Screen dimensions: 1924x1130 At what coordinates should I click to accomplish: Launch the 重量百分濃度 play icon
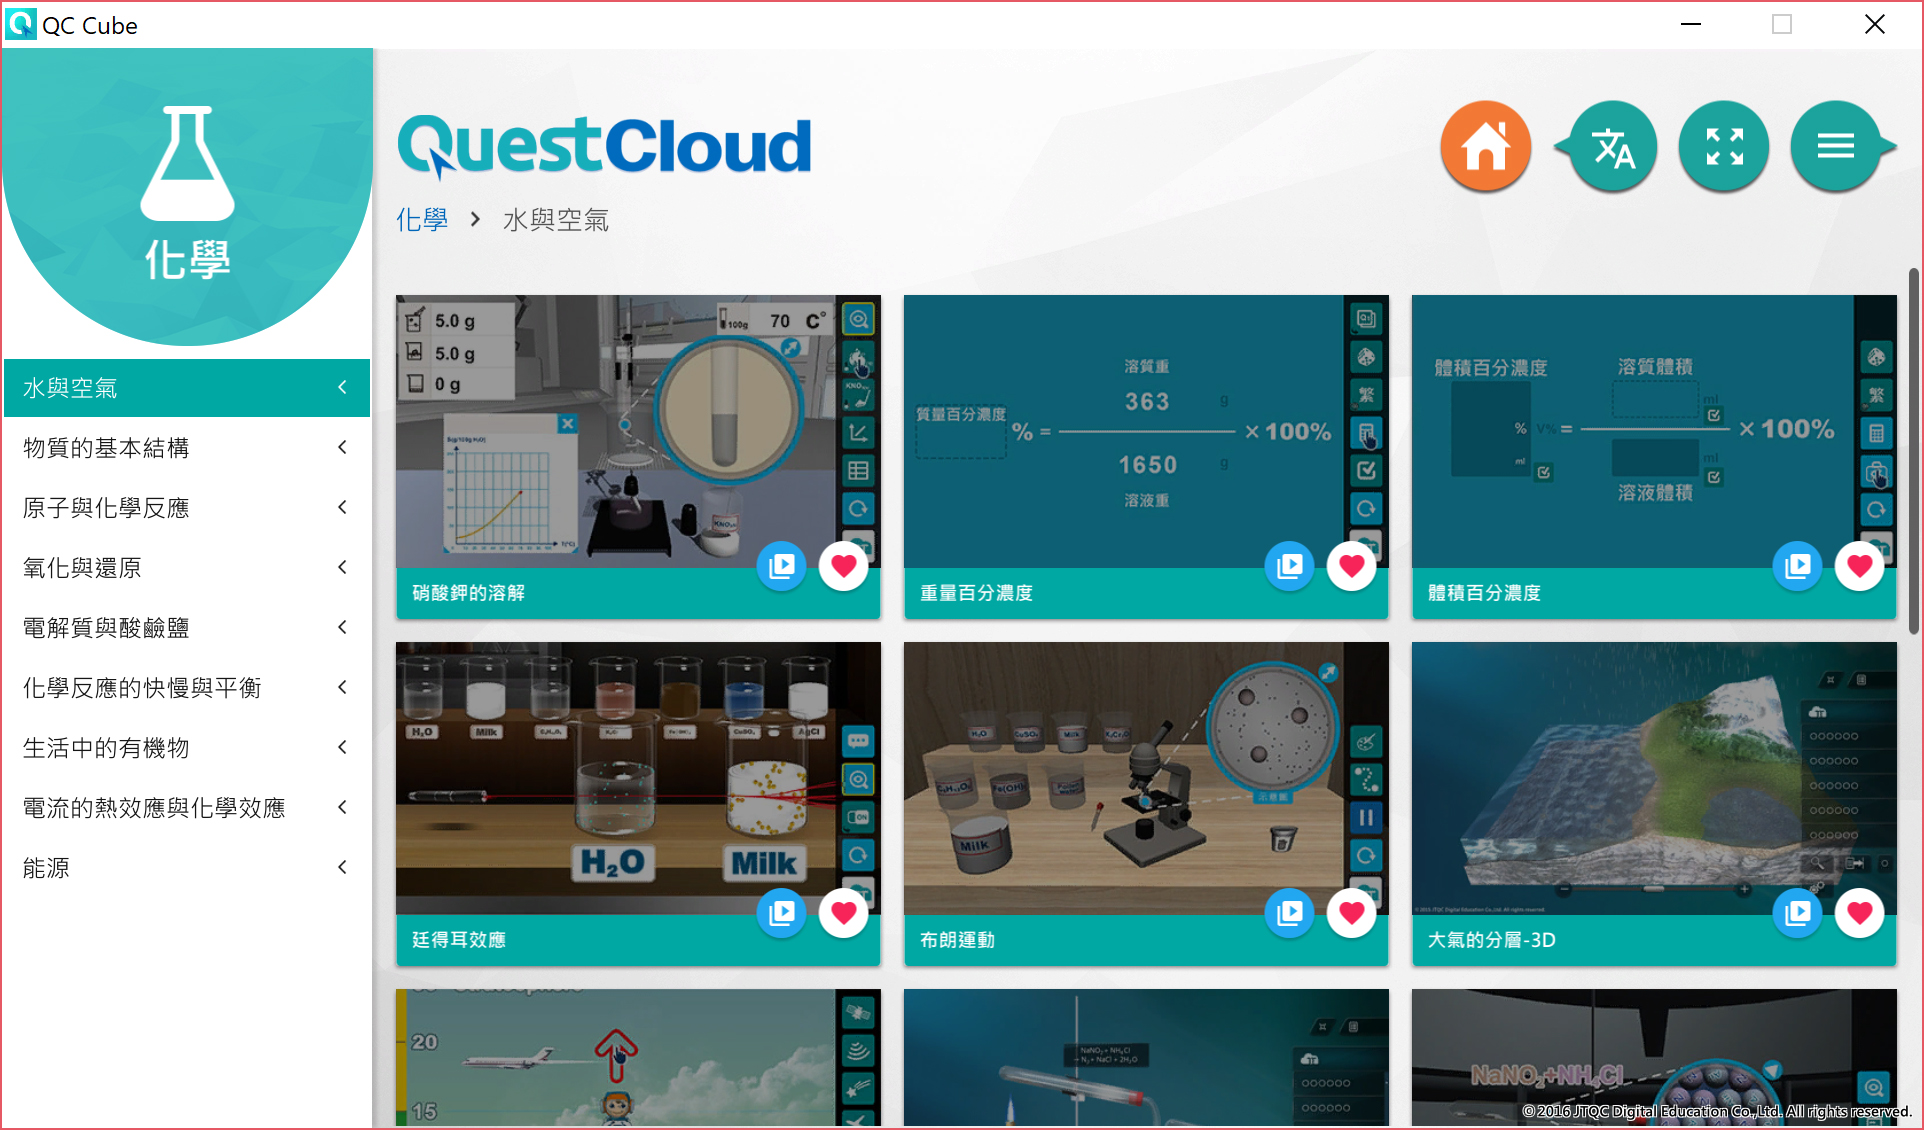tap(1290, 566)
